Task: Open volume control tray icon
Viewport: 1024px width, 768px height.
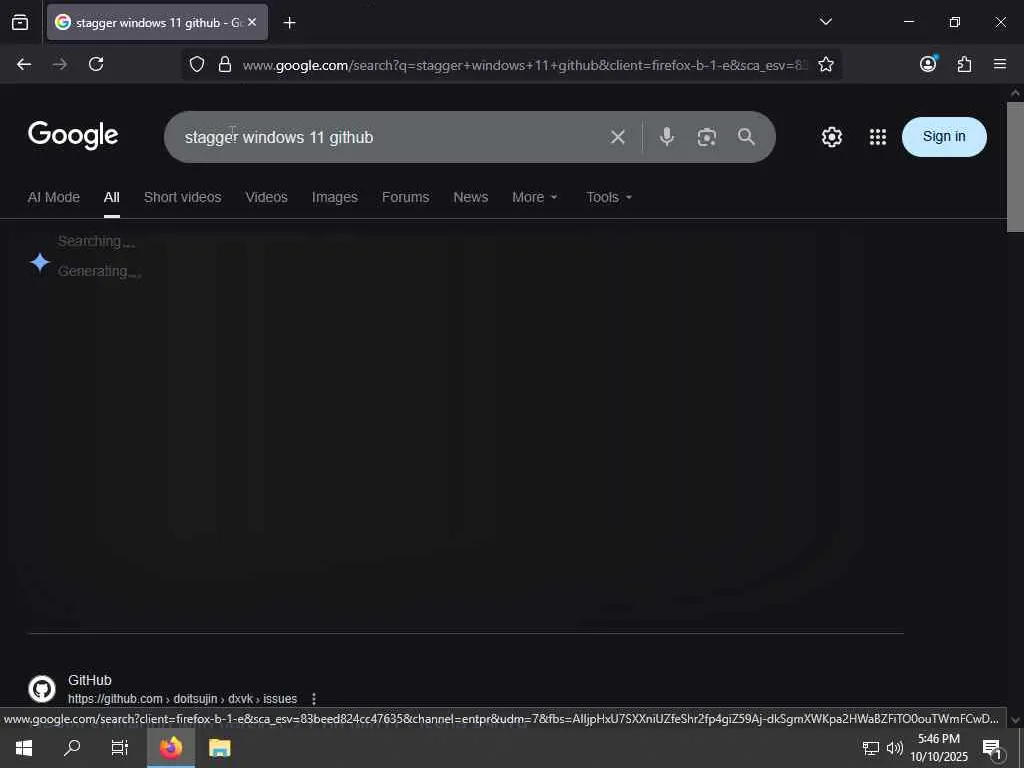Action: click(x=895, y=748)
